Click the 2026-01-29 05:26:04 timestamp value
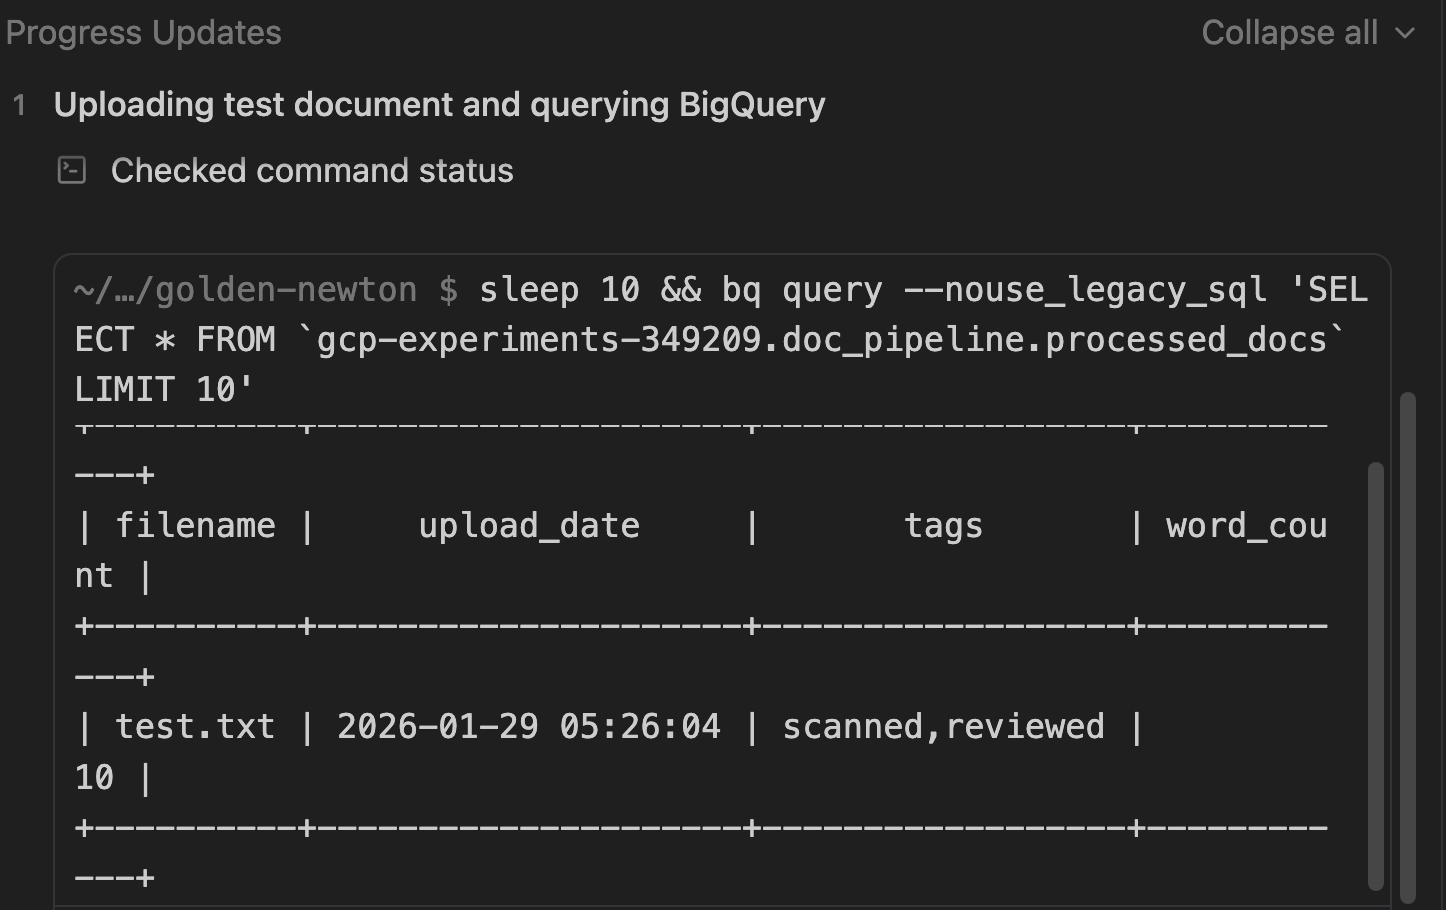 tap(529, 727)
